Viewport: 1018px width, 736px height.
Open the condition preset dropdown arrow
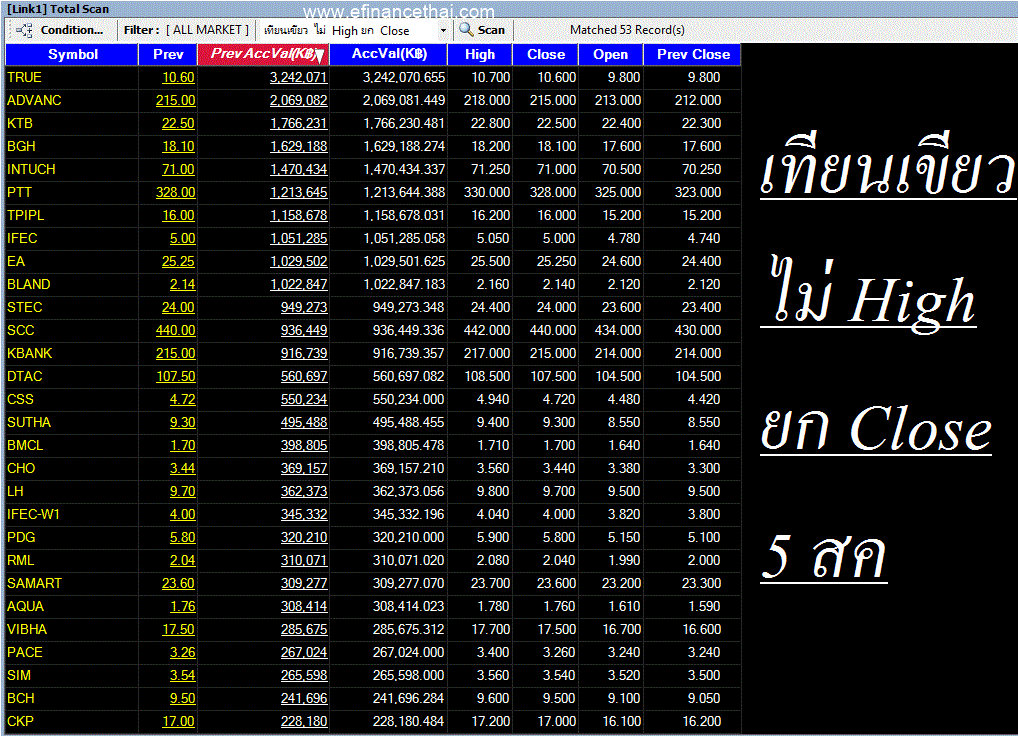443,31
